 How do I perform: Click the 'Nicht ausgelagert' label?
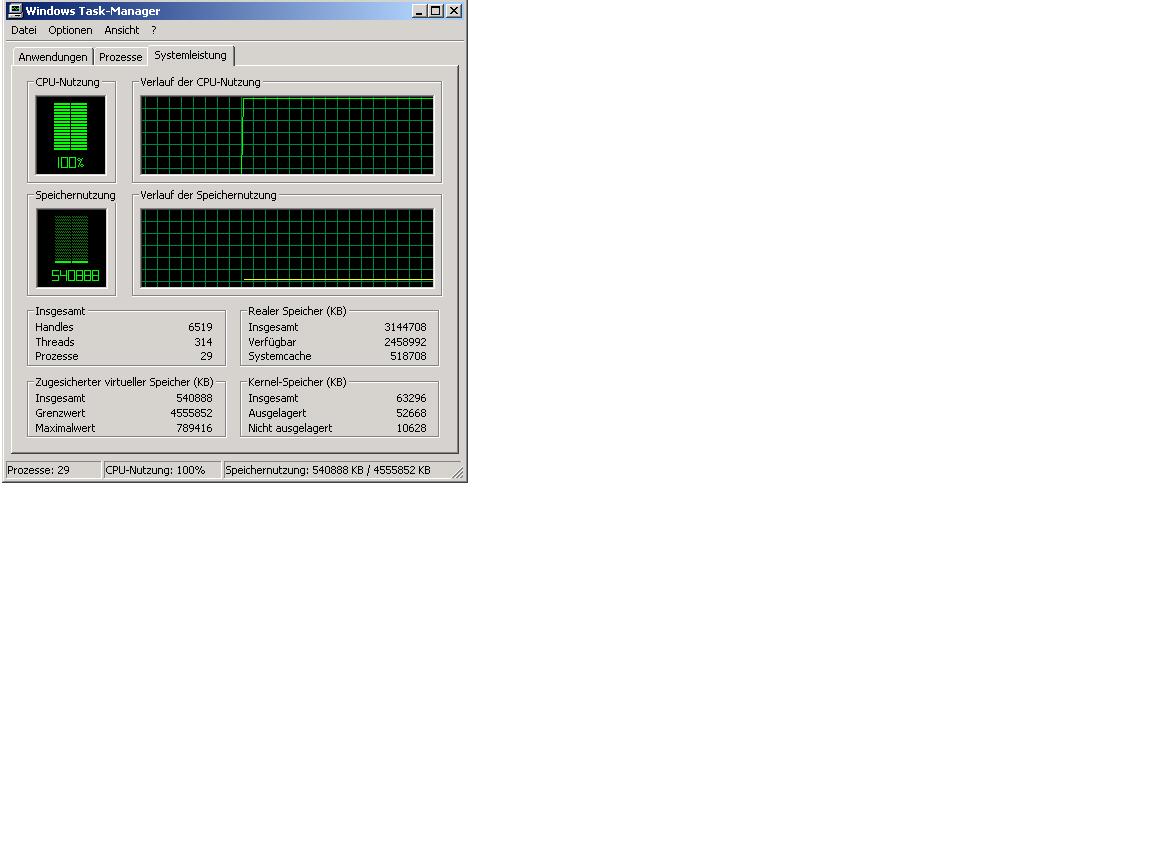point(290,428)
